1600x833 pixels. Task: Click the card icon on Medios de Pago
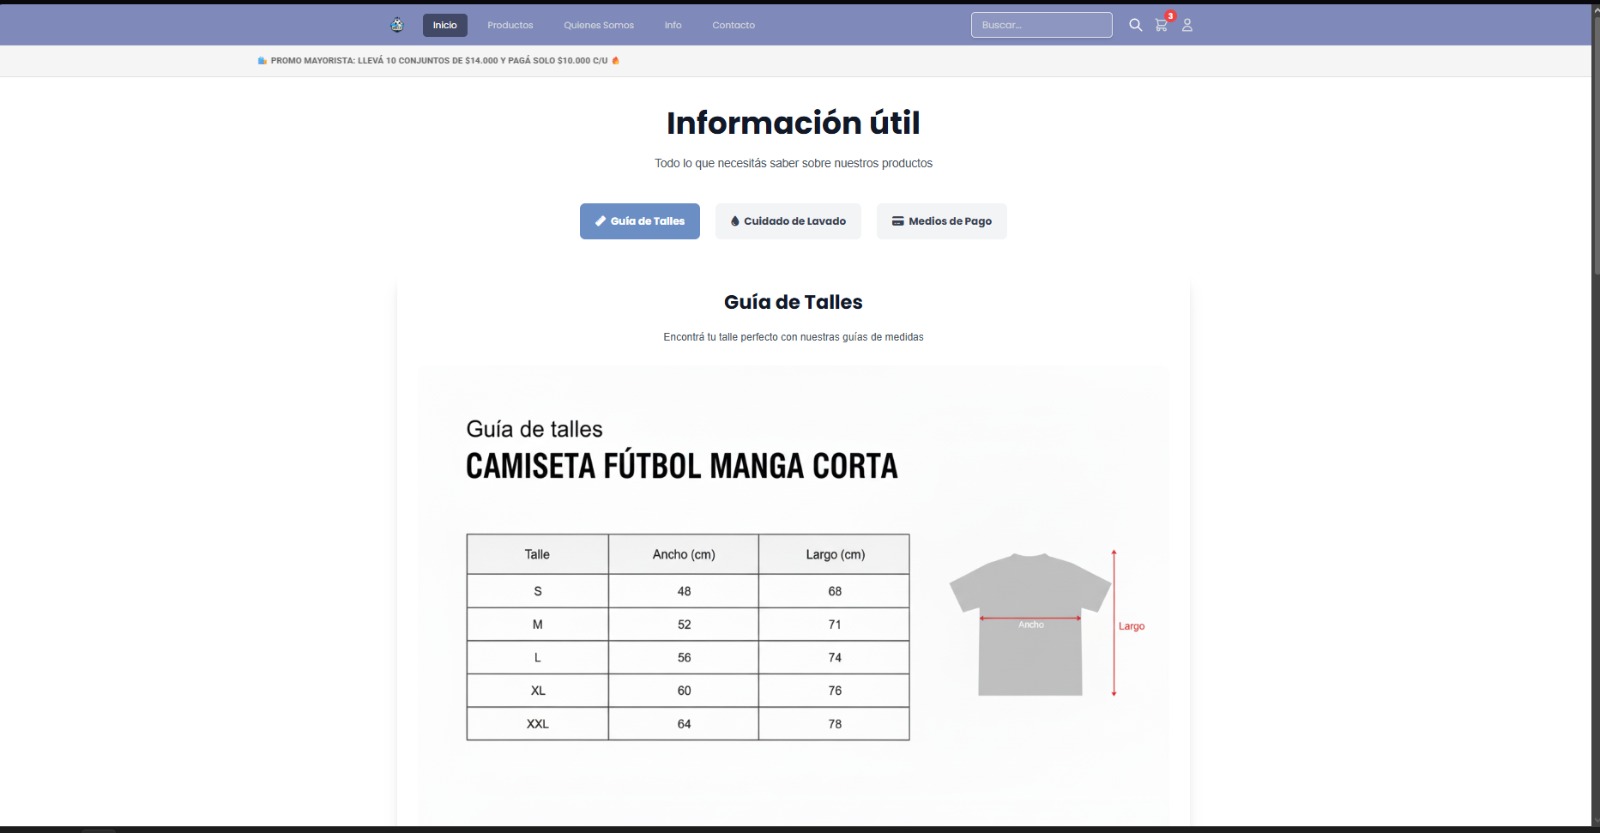(x=897, y=221)
